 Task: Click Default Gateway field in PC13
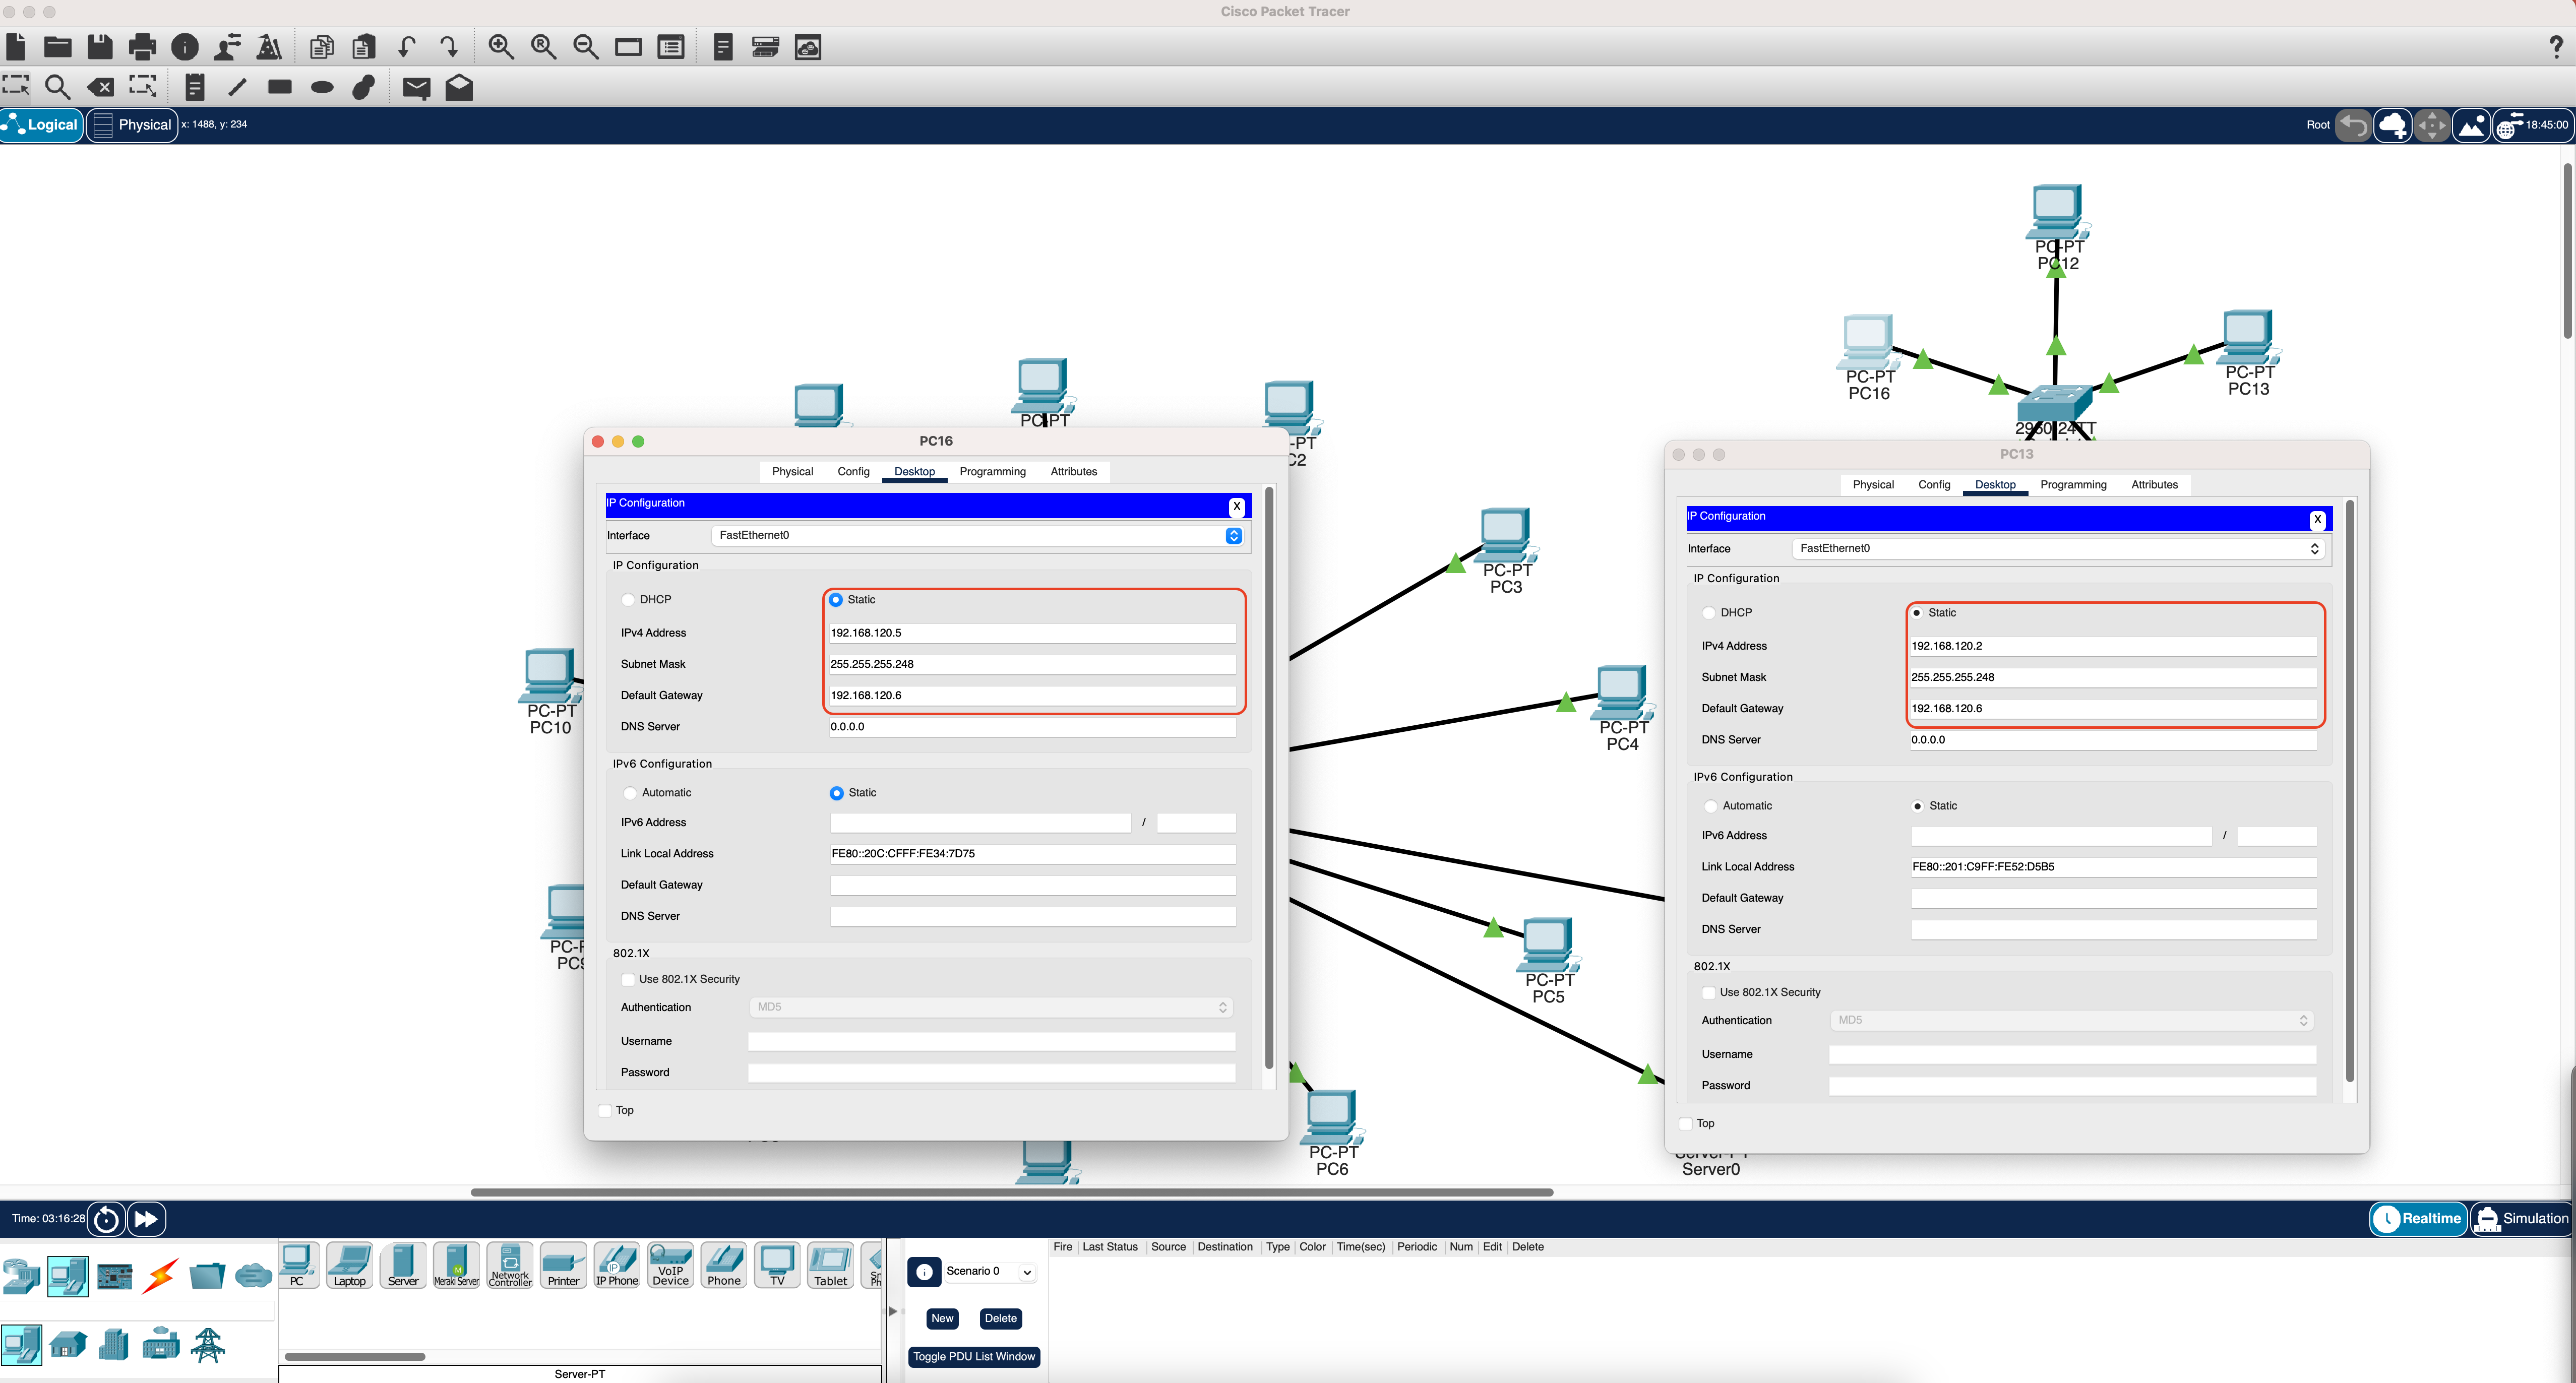[2114, 709]
